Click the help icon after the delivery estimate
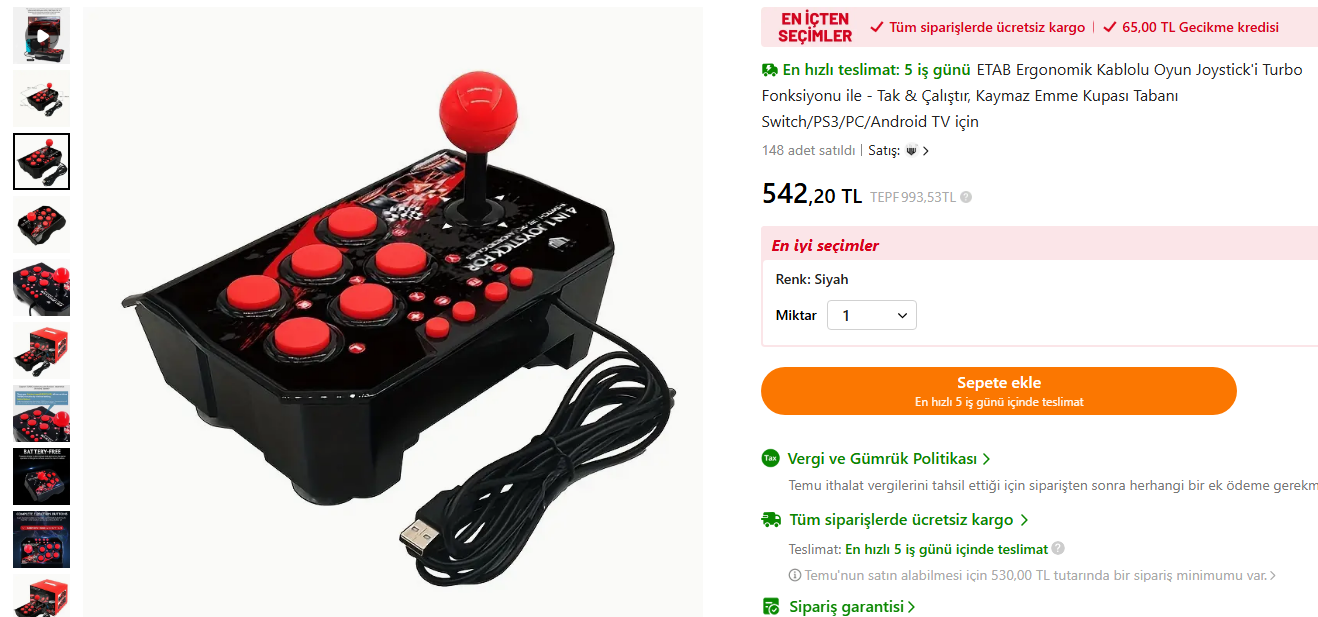 (1058, 549)
